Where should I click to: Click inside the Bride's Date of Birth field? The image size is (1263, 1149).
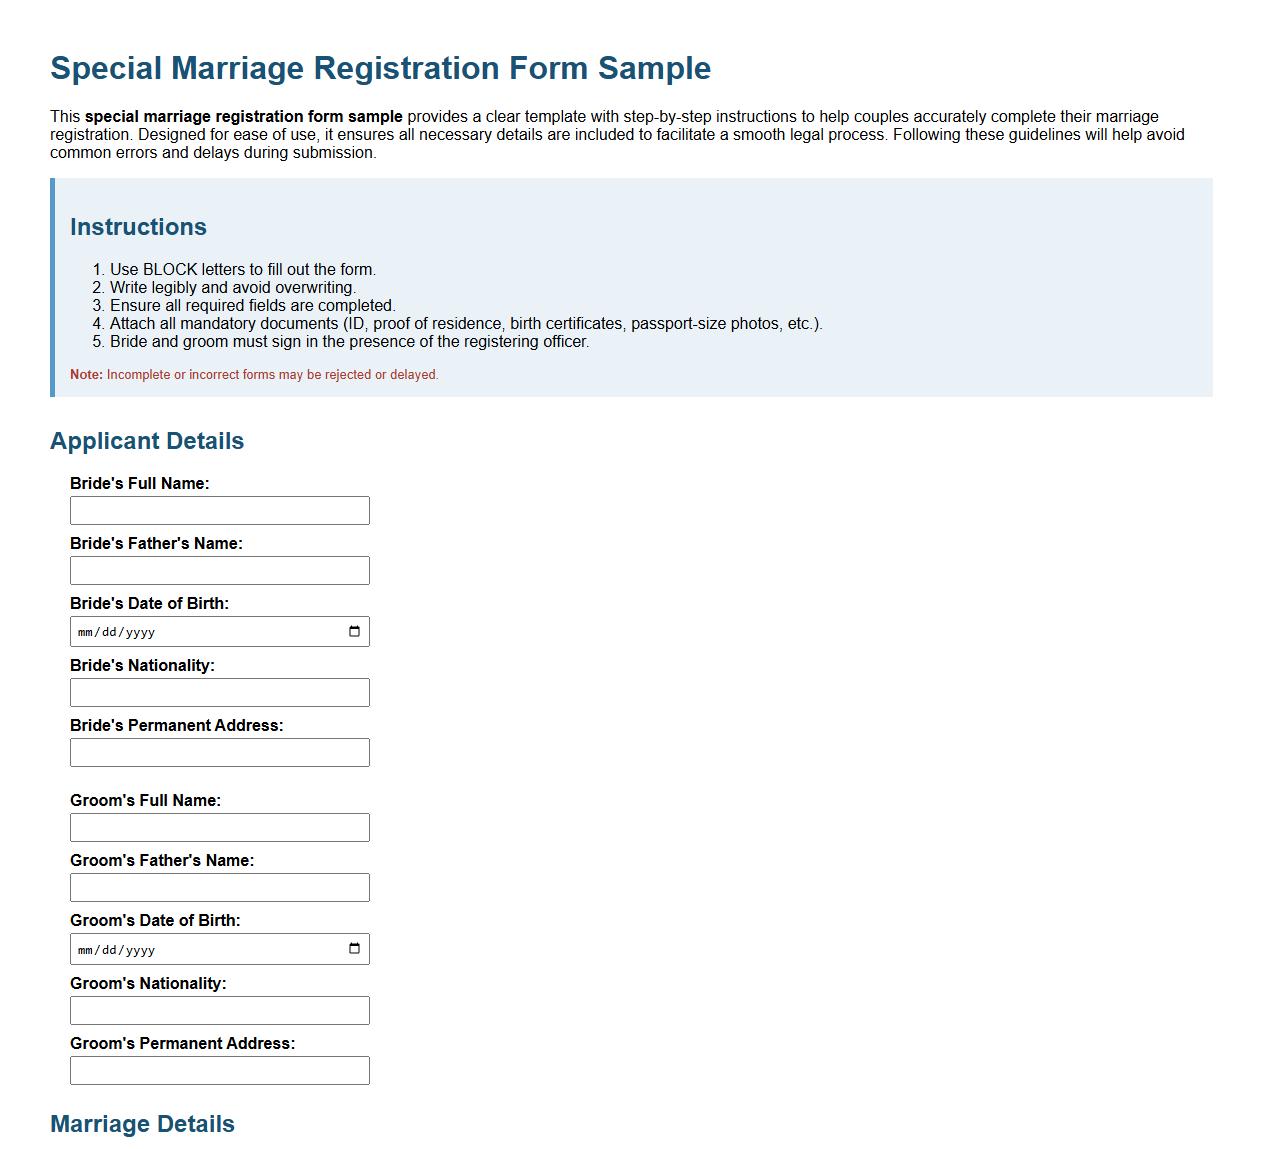[x=200, y=631]
